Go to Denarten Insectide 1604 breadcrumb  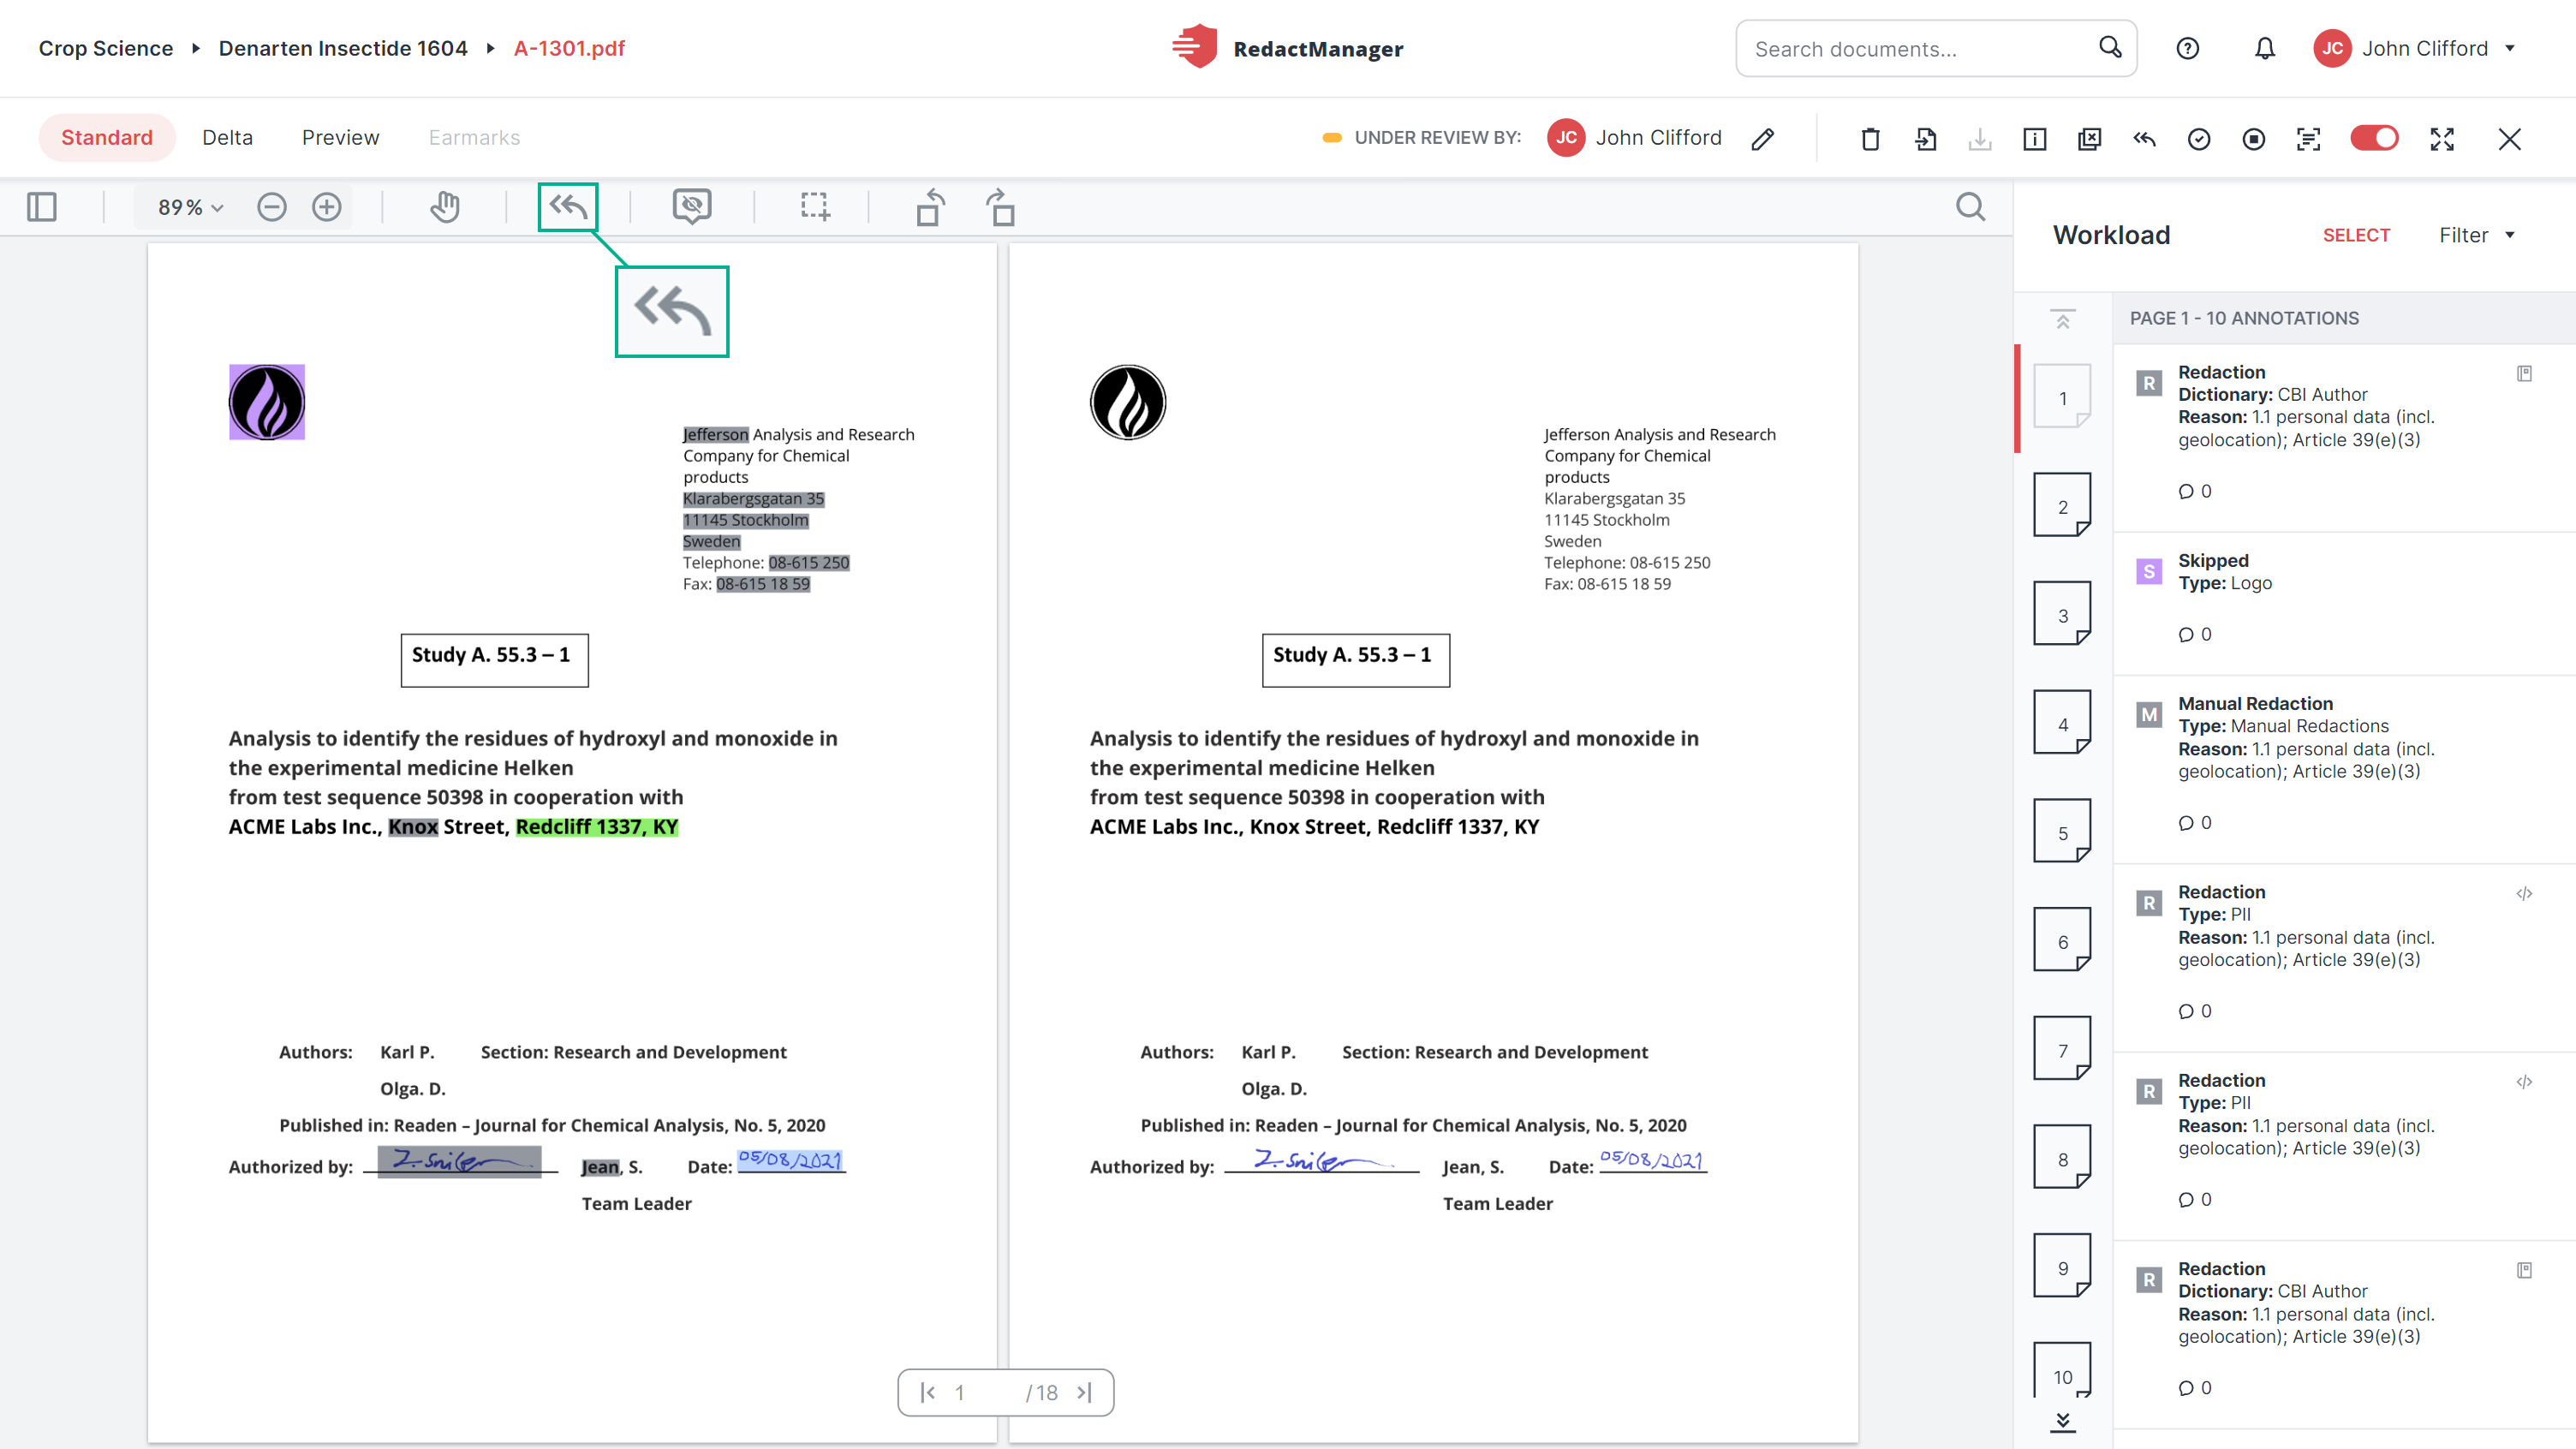[x=343, y=48]
